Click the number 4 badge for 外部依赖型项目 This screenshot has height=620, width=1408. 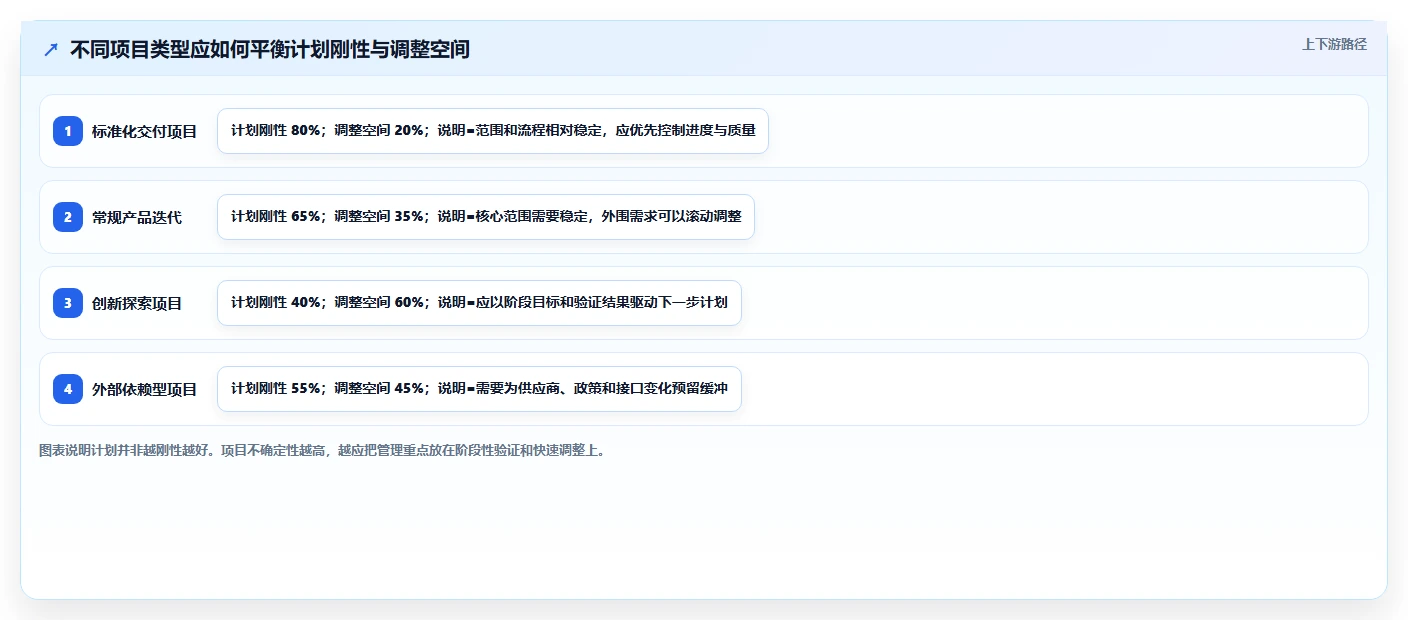pyautogui.click(x=68, y=389)
